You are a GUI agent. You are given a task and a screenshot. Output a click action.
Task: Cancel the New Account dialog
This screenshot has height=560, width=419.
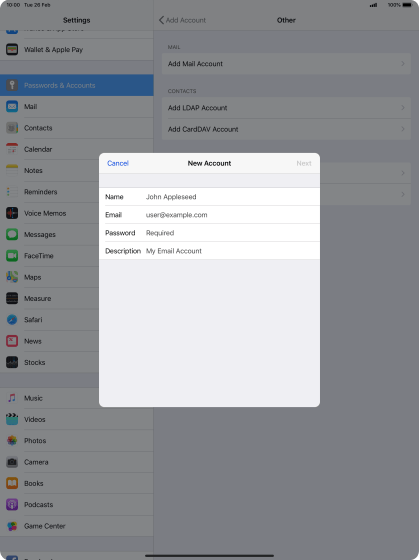click(x=118, y=163)
